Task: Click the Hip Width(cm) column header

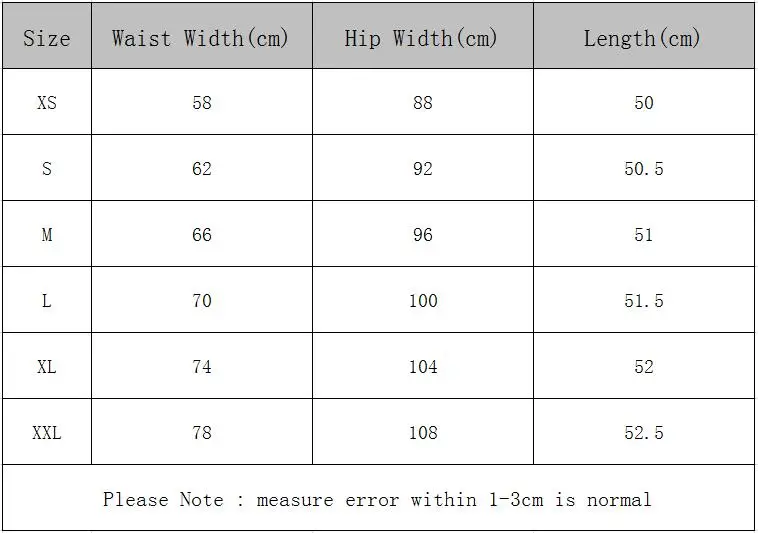Action: point(421,39)
